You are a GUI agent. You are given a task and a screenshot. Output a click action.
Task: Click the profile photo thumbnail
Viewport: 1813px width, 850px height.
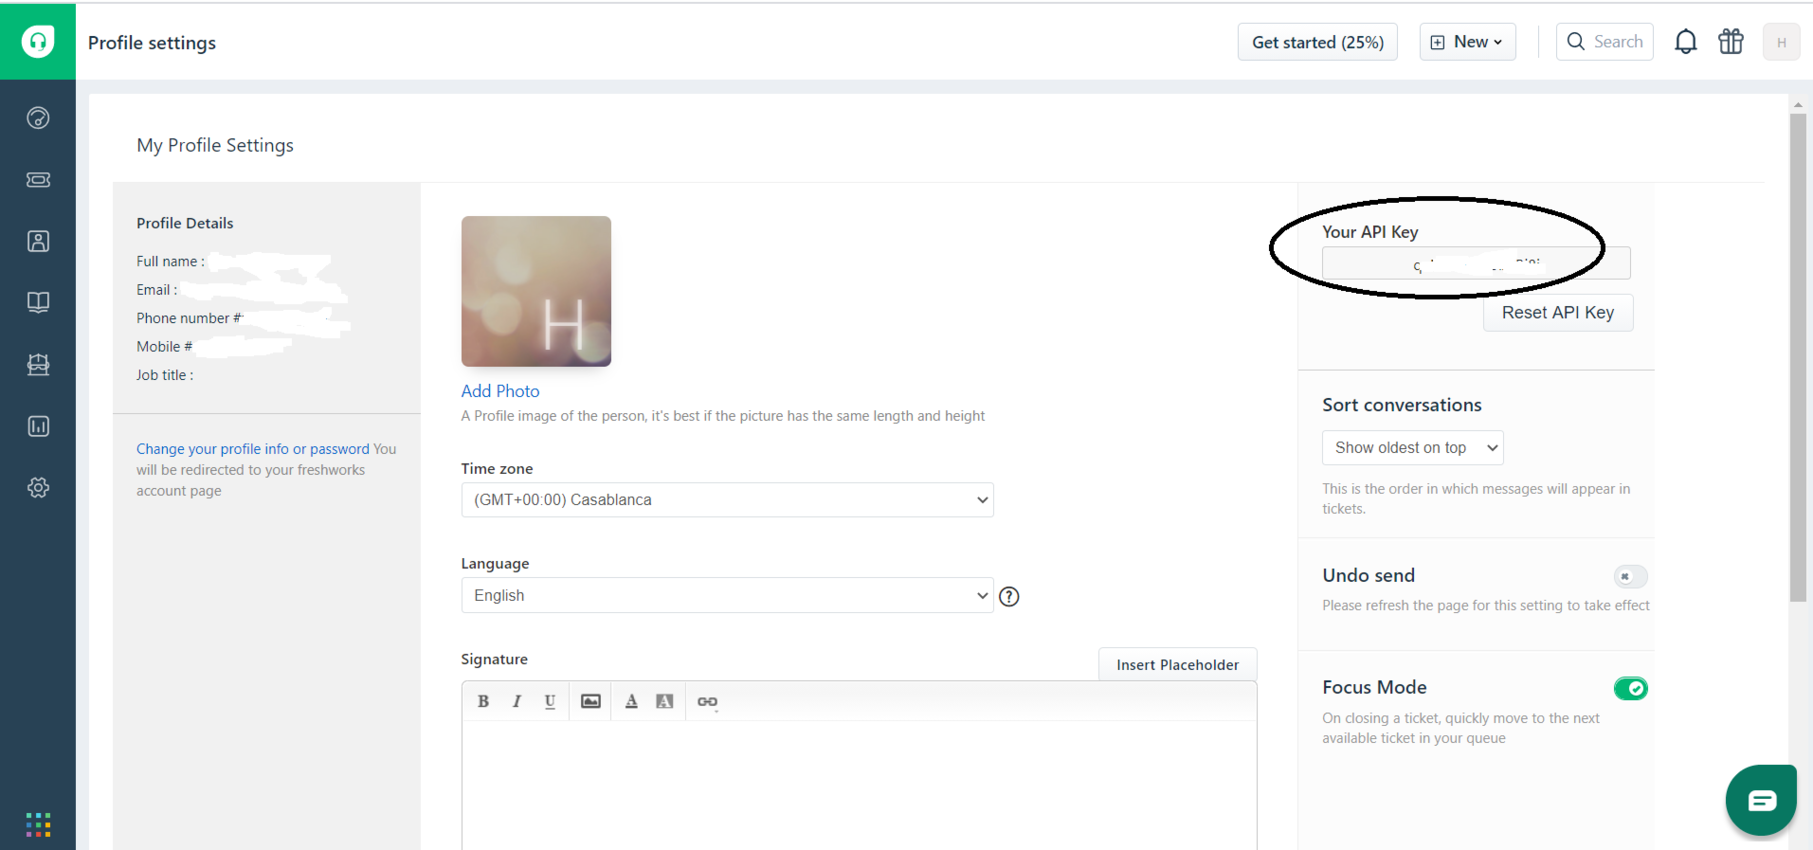pyautogui.click(x=536, y=291)
